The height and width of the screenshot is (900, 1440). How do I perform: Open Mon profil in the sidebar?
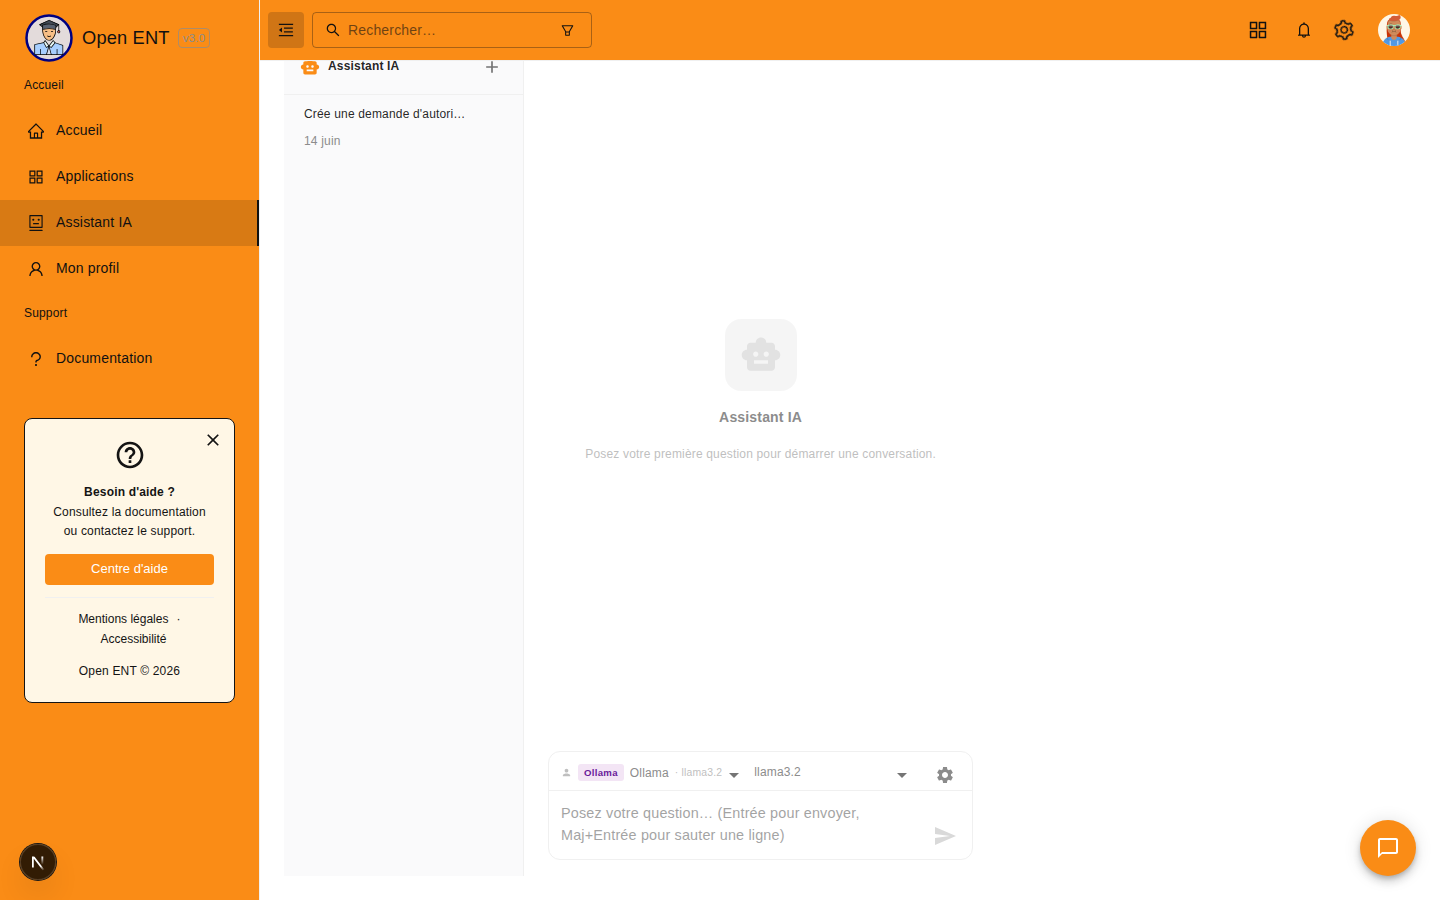click(x=130, y=269)
